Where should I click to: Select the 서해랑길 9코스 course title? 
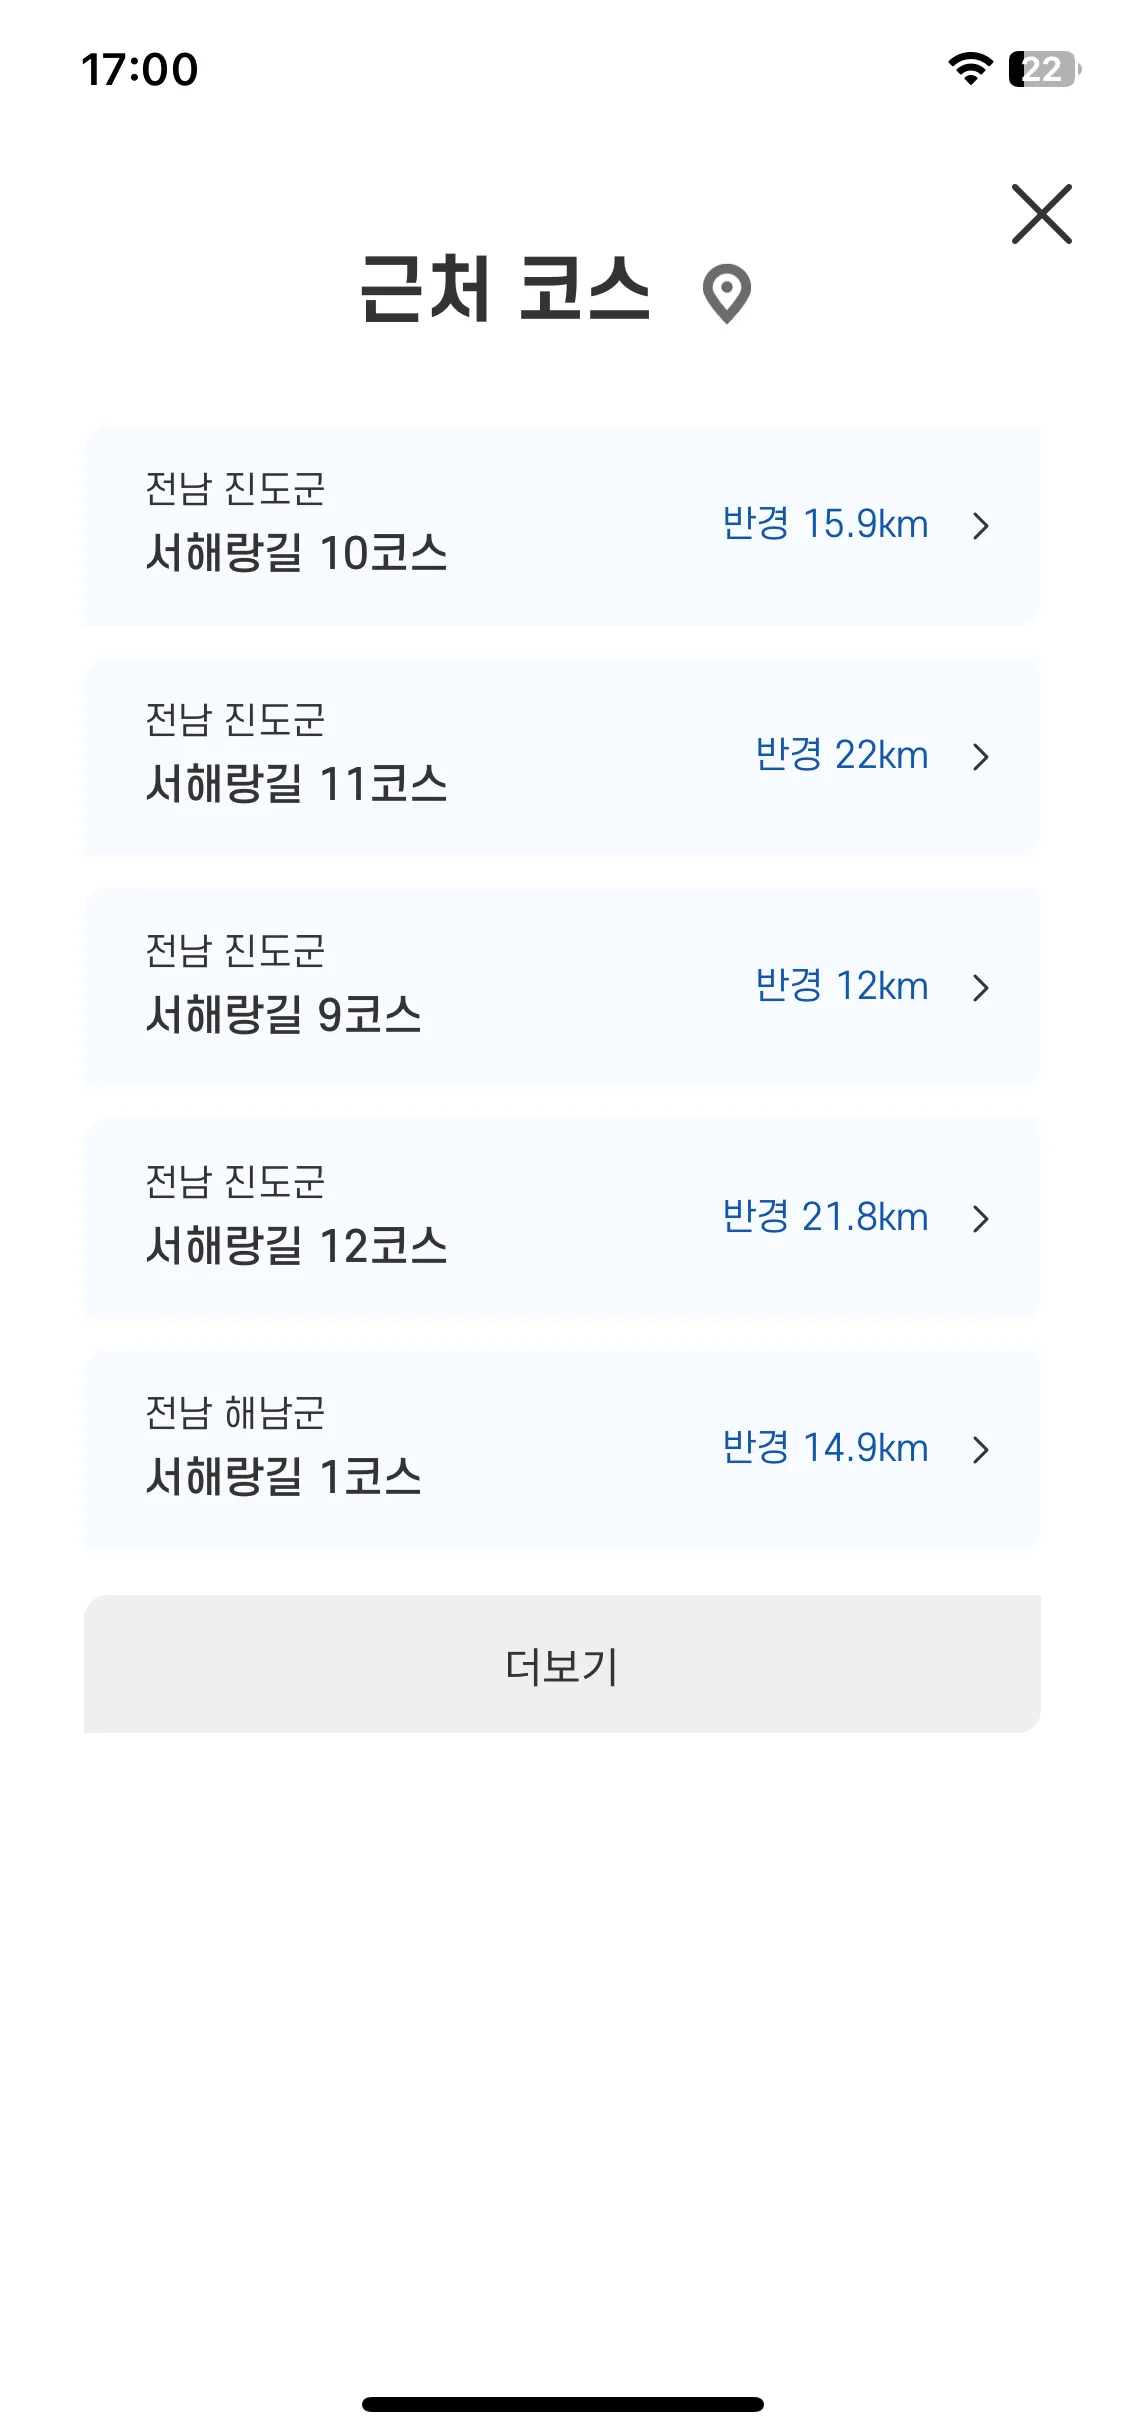pos(283,1015)
